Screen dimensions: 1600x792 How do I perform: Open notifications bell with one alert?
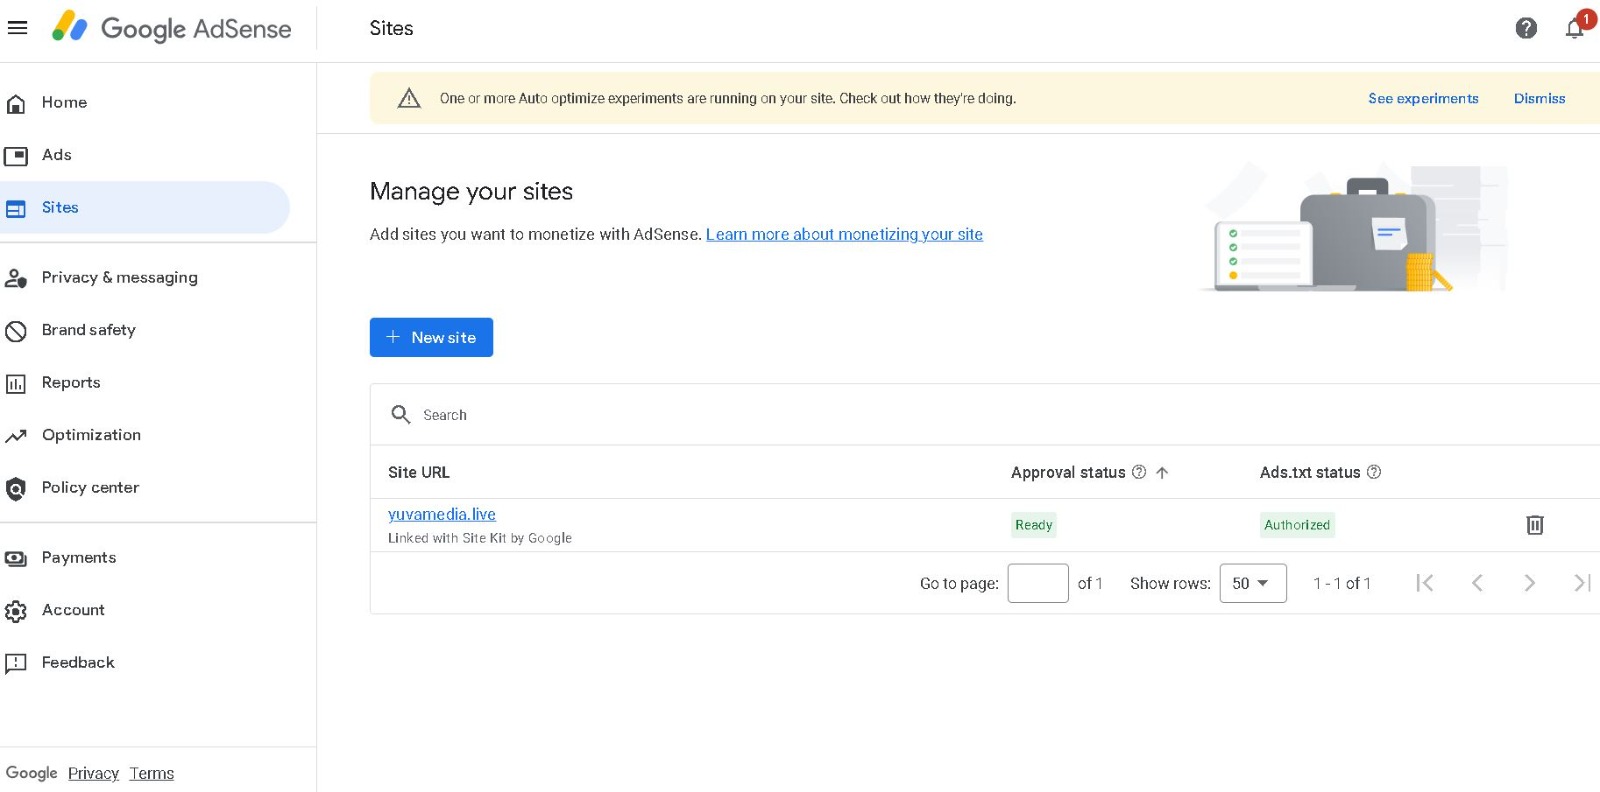coord(1576,26)
